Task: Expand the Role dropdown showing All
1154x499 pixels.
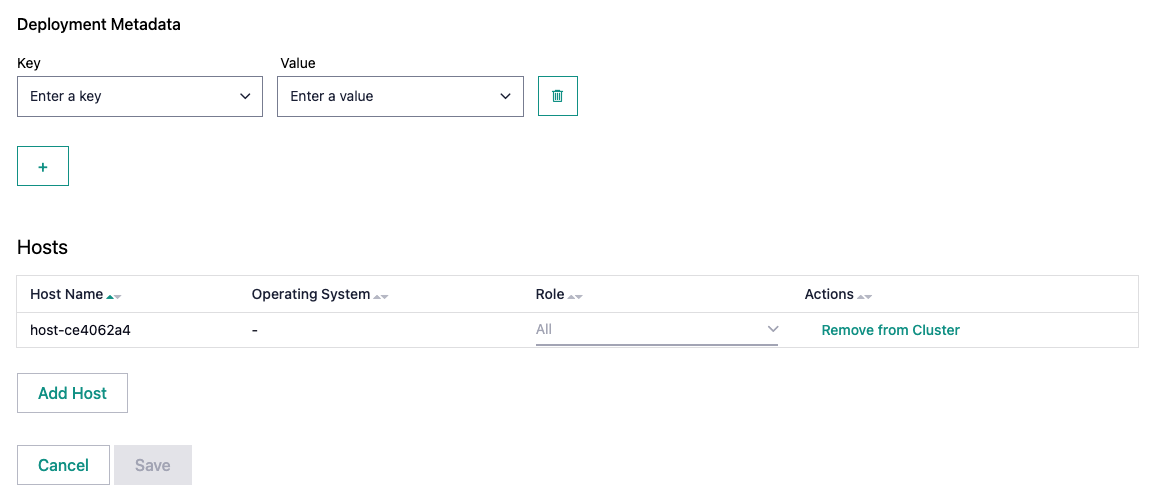Action: pos(650,329)
